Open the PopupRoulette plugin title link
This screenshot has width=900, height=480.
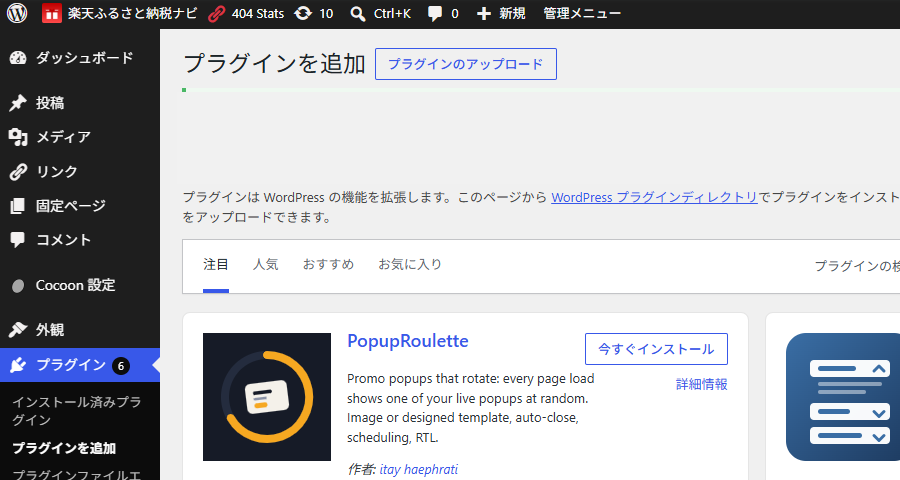click(x=408, y=341)
